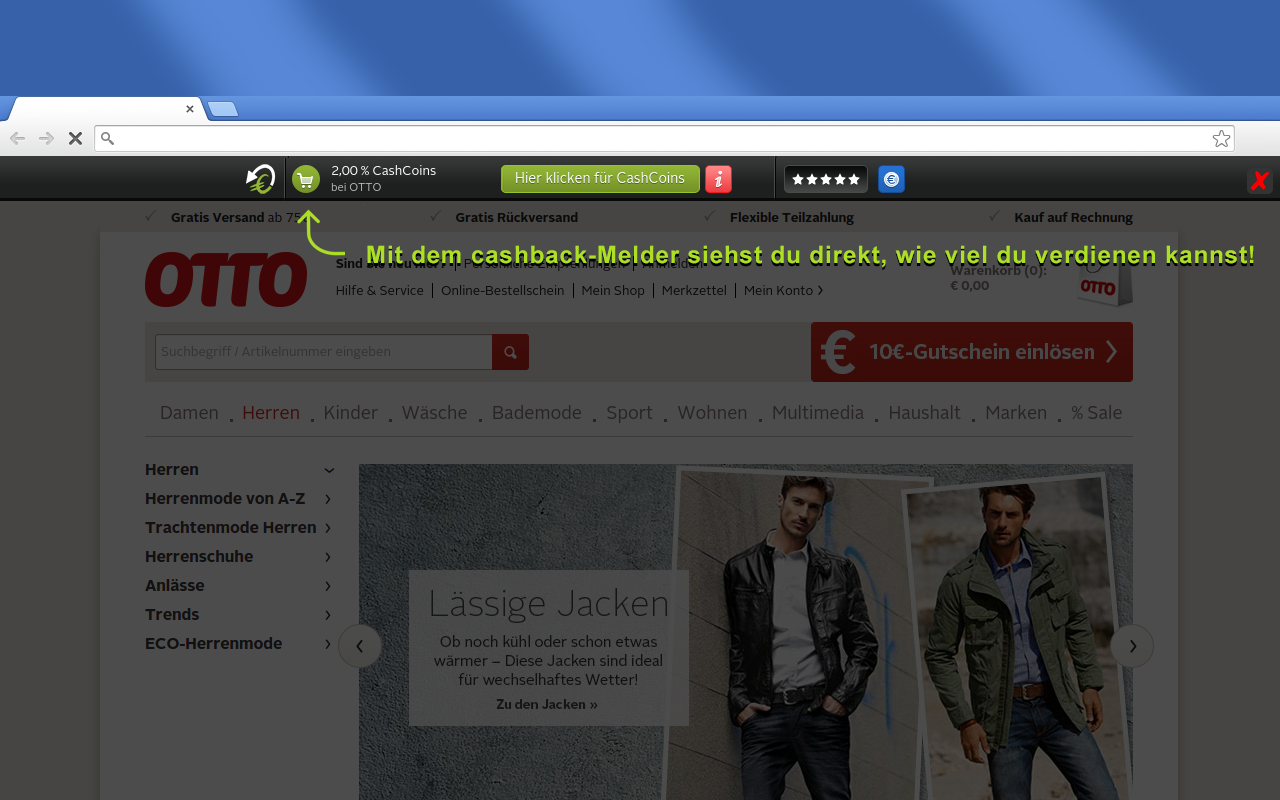Open a new browser tab
The height and width of the screenshot is (800, 1280).
222,109
